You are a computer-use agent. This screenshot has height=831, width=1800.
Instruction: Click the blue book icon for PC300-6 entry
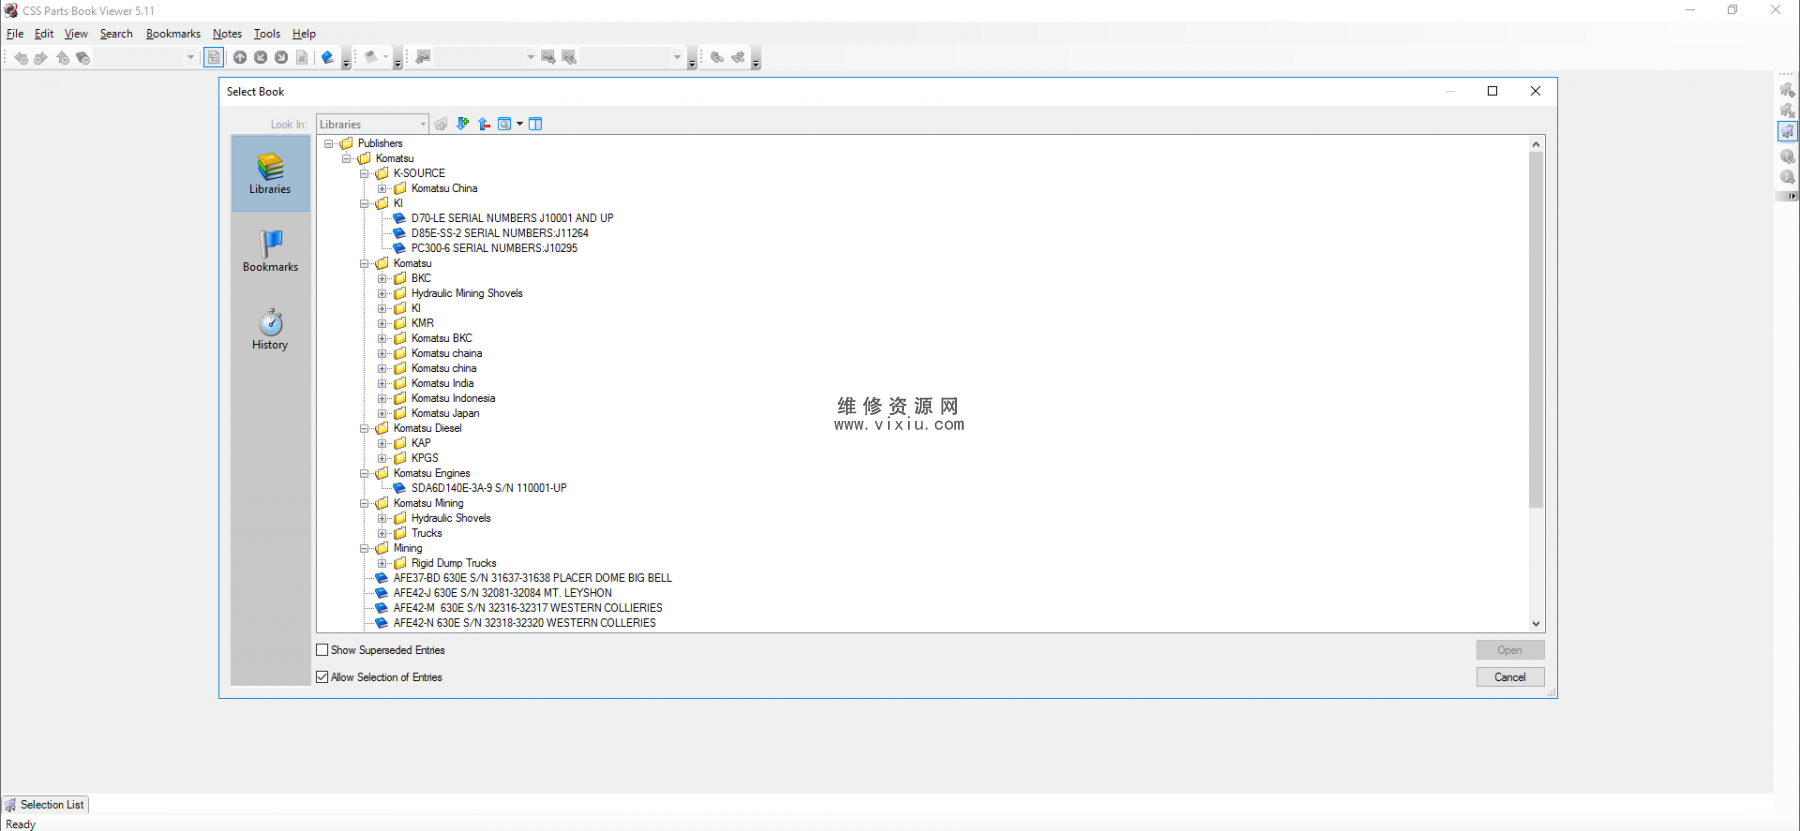pos(399,248)
